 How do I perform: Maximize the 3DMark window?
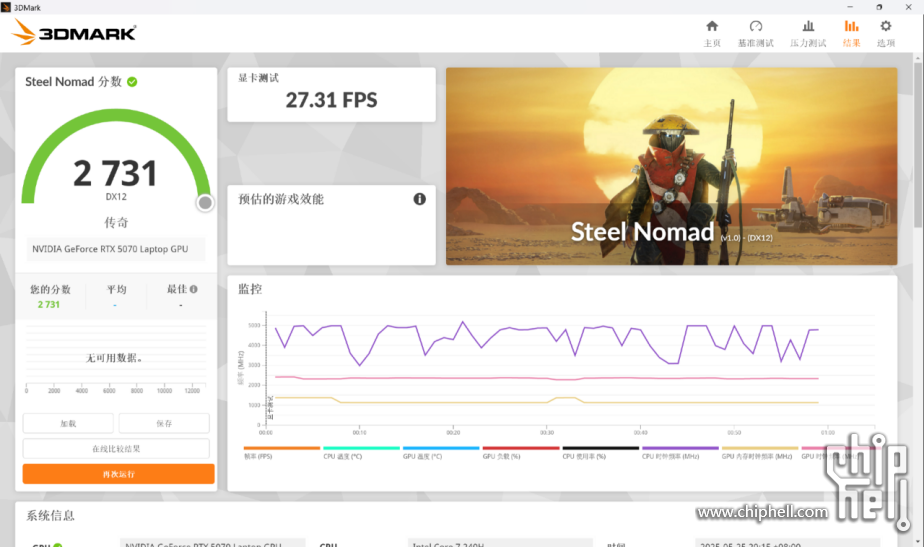point(879,7)
